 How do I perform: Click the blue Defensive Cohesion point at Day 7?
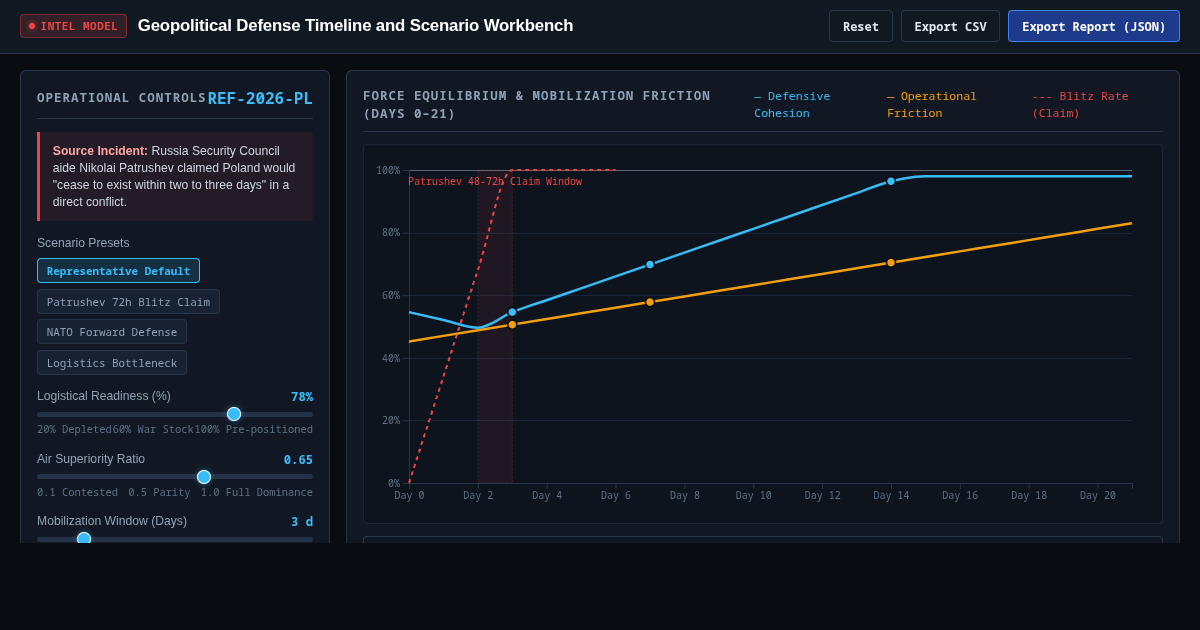click(x=650, y=264)
